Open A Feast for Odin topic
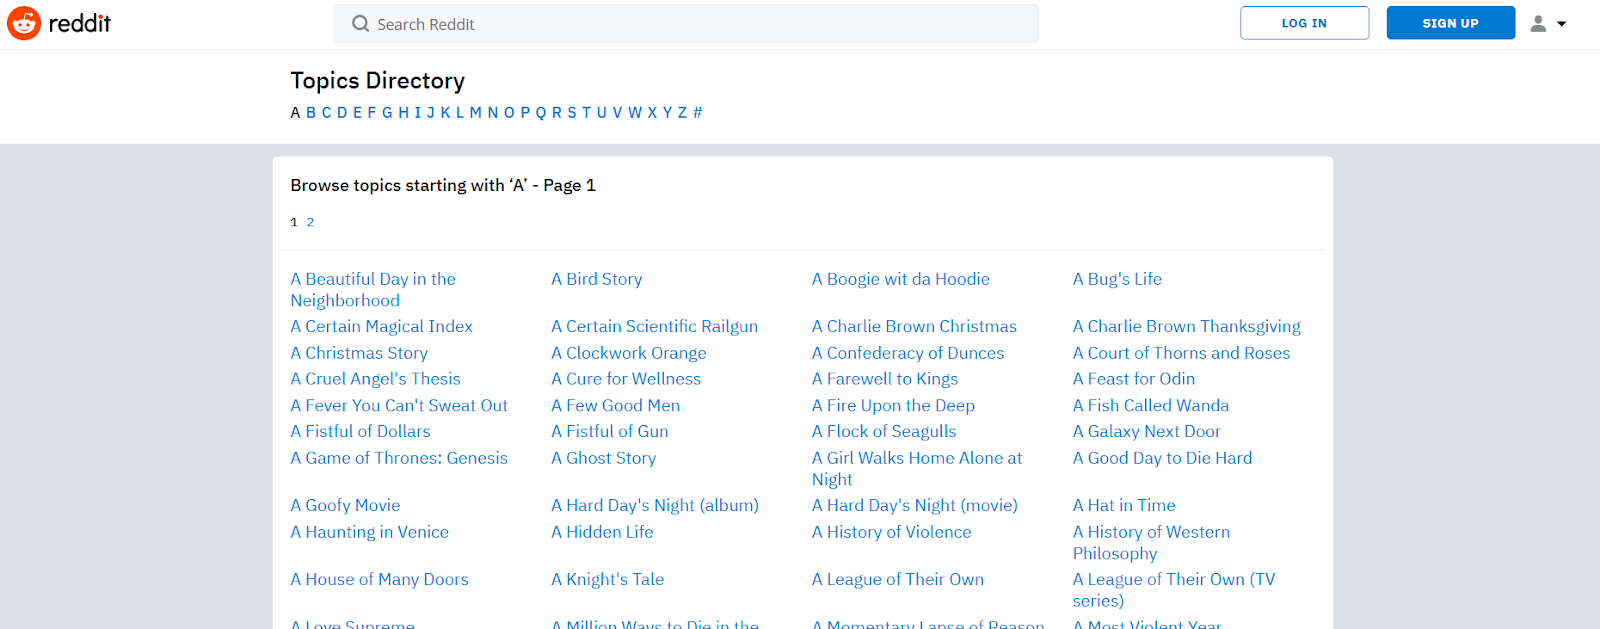Viewport: 1600px width, 629px height. [1134, 379]
